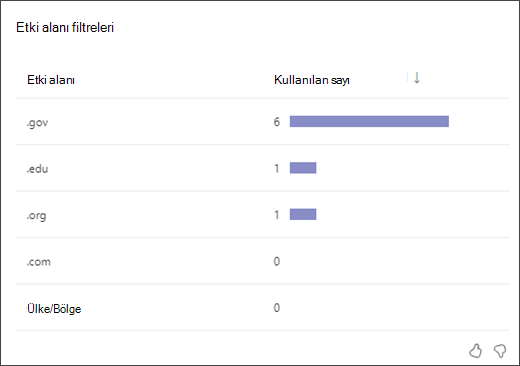
Task: Select the .org domain row
Action: pyautogui.click(x=262, y=214)
